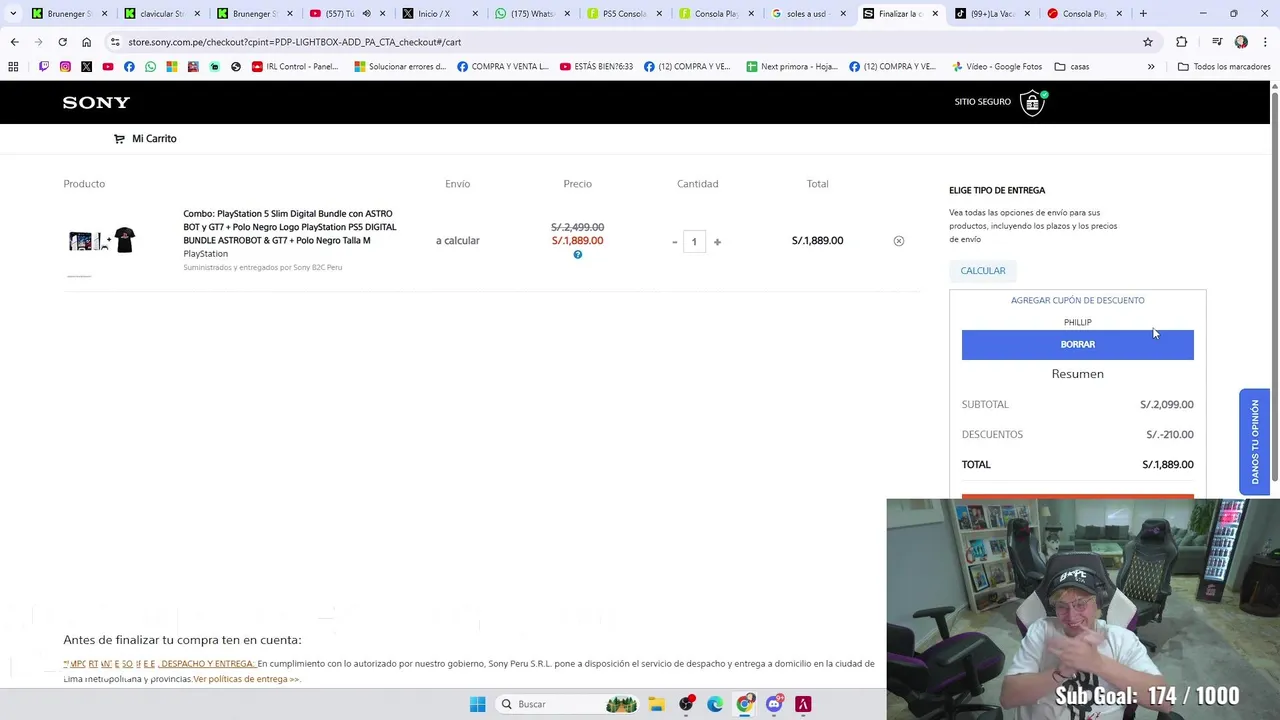1280x720 pixels.
Task: Click the quantity input field showing 1
Action: (x=694, y=241)
